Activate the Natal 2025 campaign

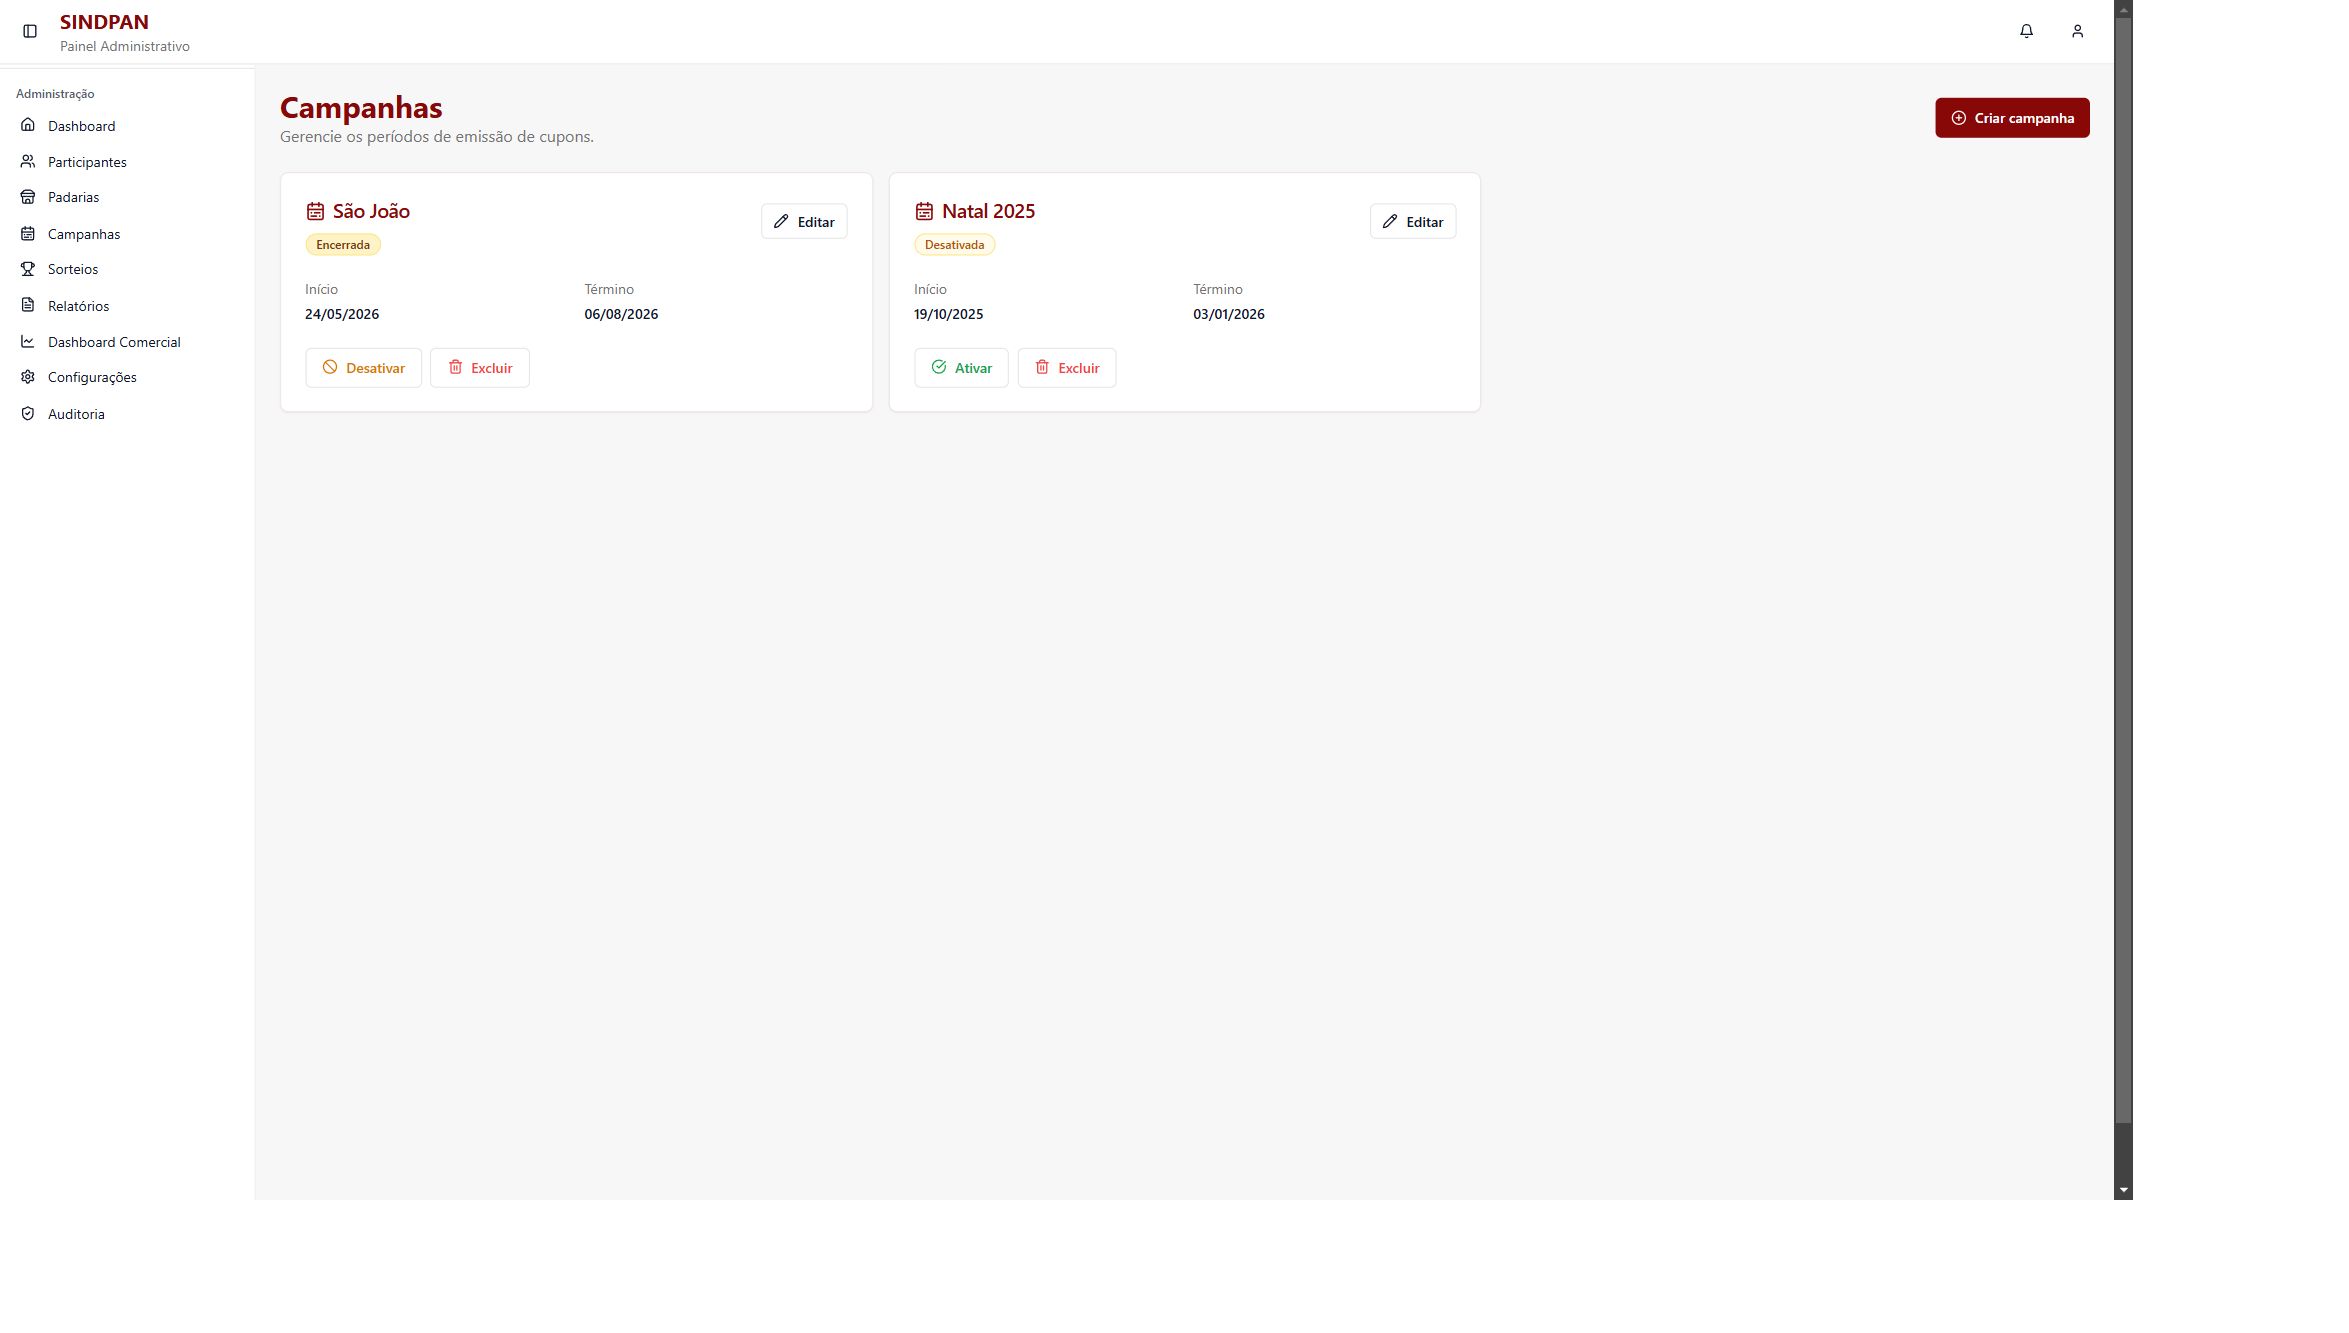point(961,368)
